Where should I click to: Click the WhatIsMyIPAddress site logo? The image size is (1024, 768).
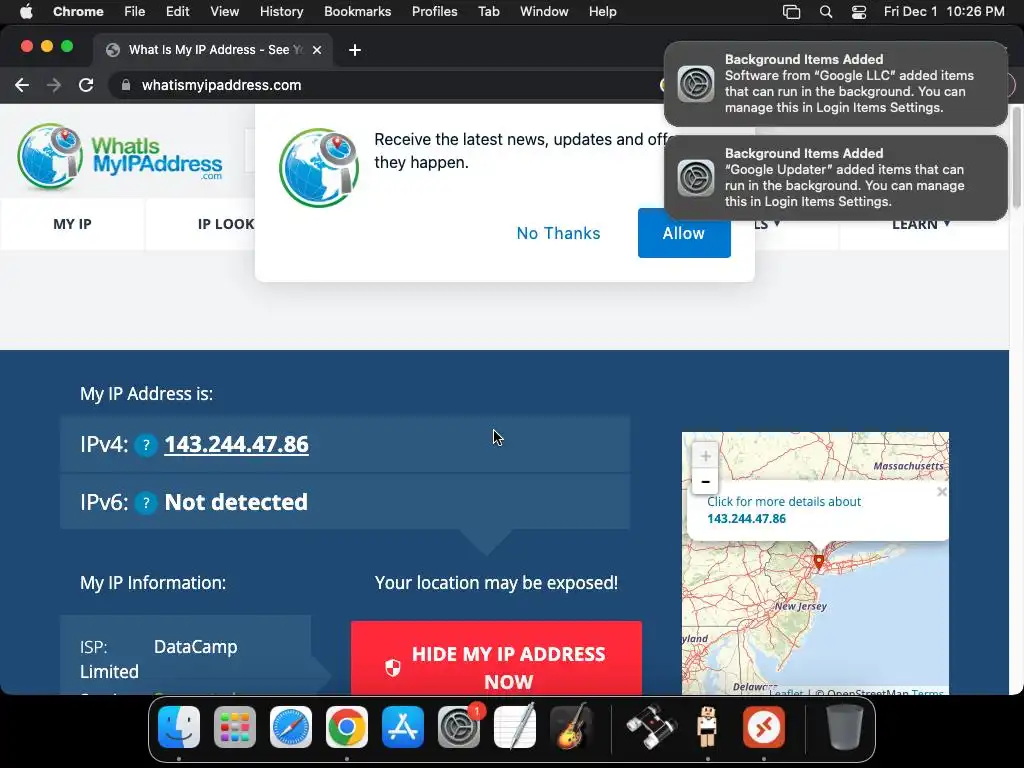(x=120, y=157)
